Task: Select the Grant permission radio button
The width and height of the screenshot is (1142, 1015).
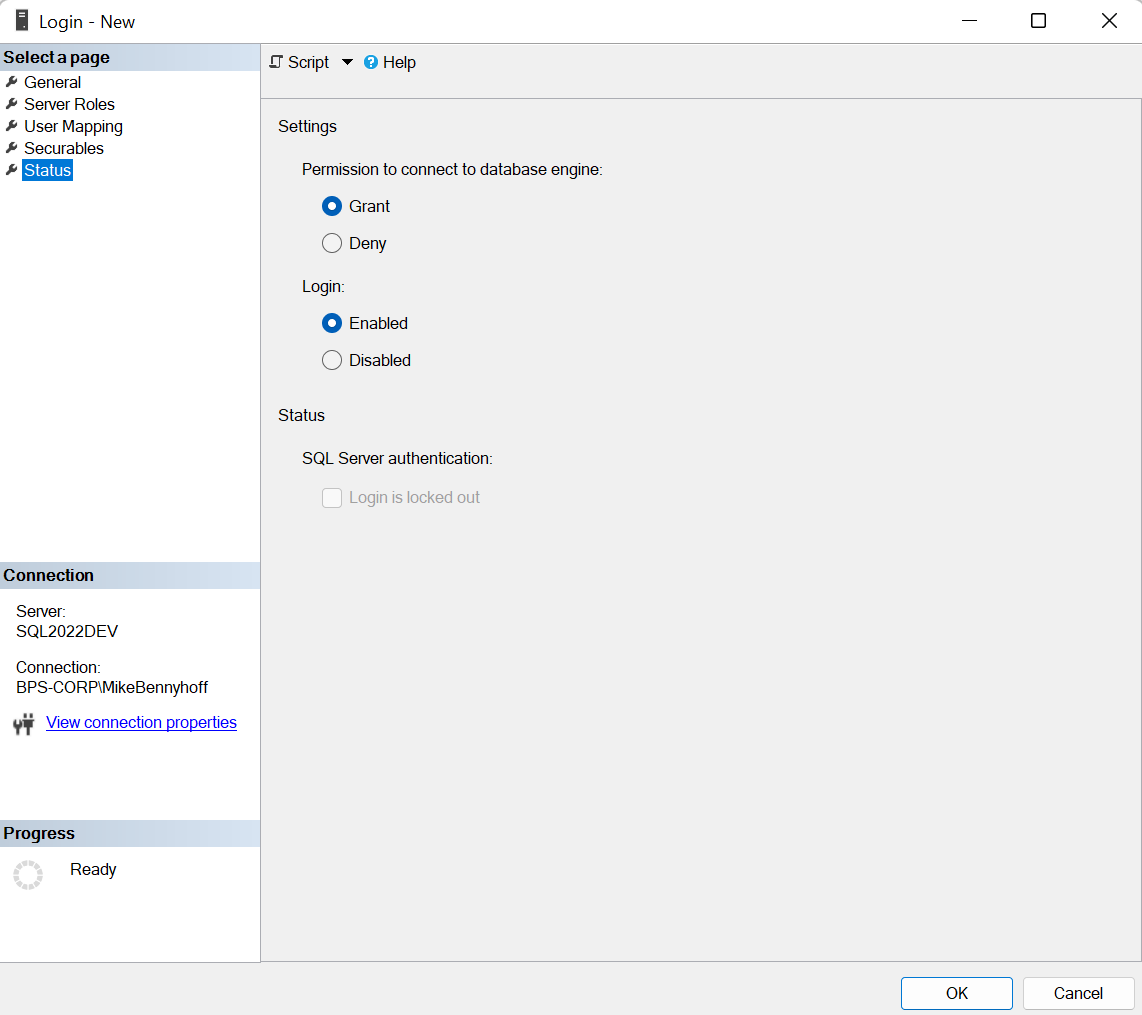Action: pos(331,206)
